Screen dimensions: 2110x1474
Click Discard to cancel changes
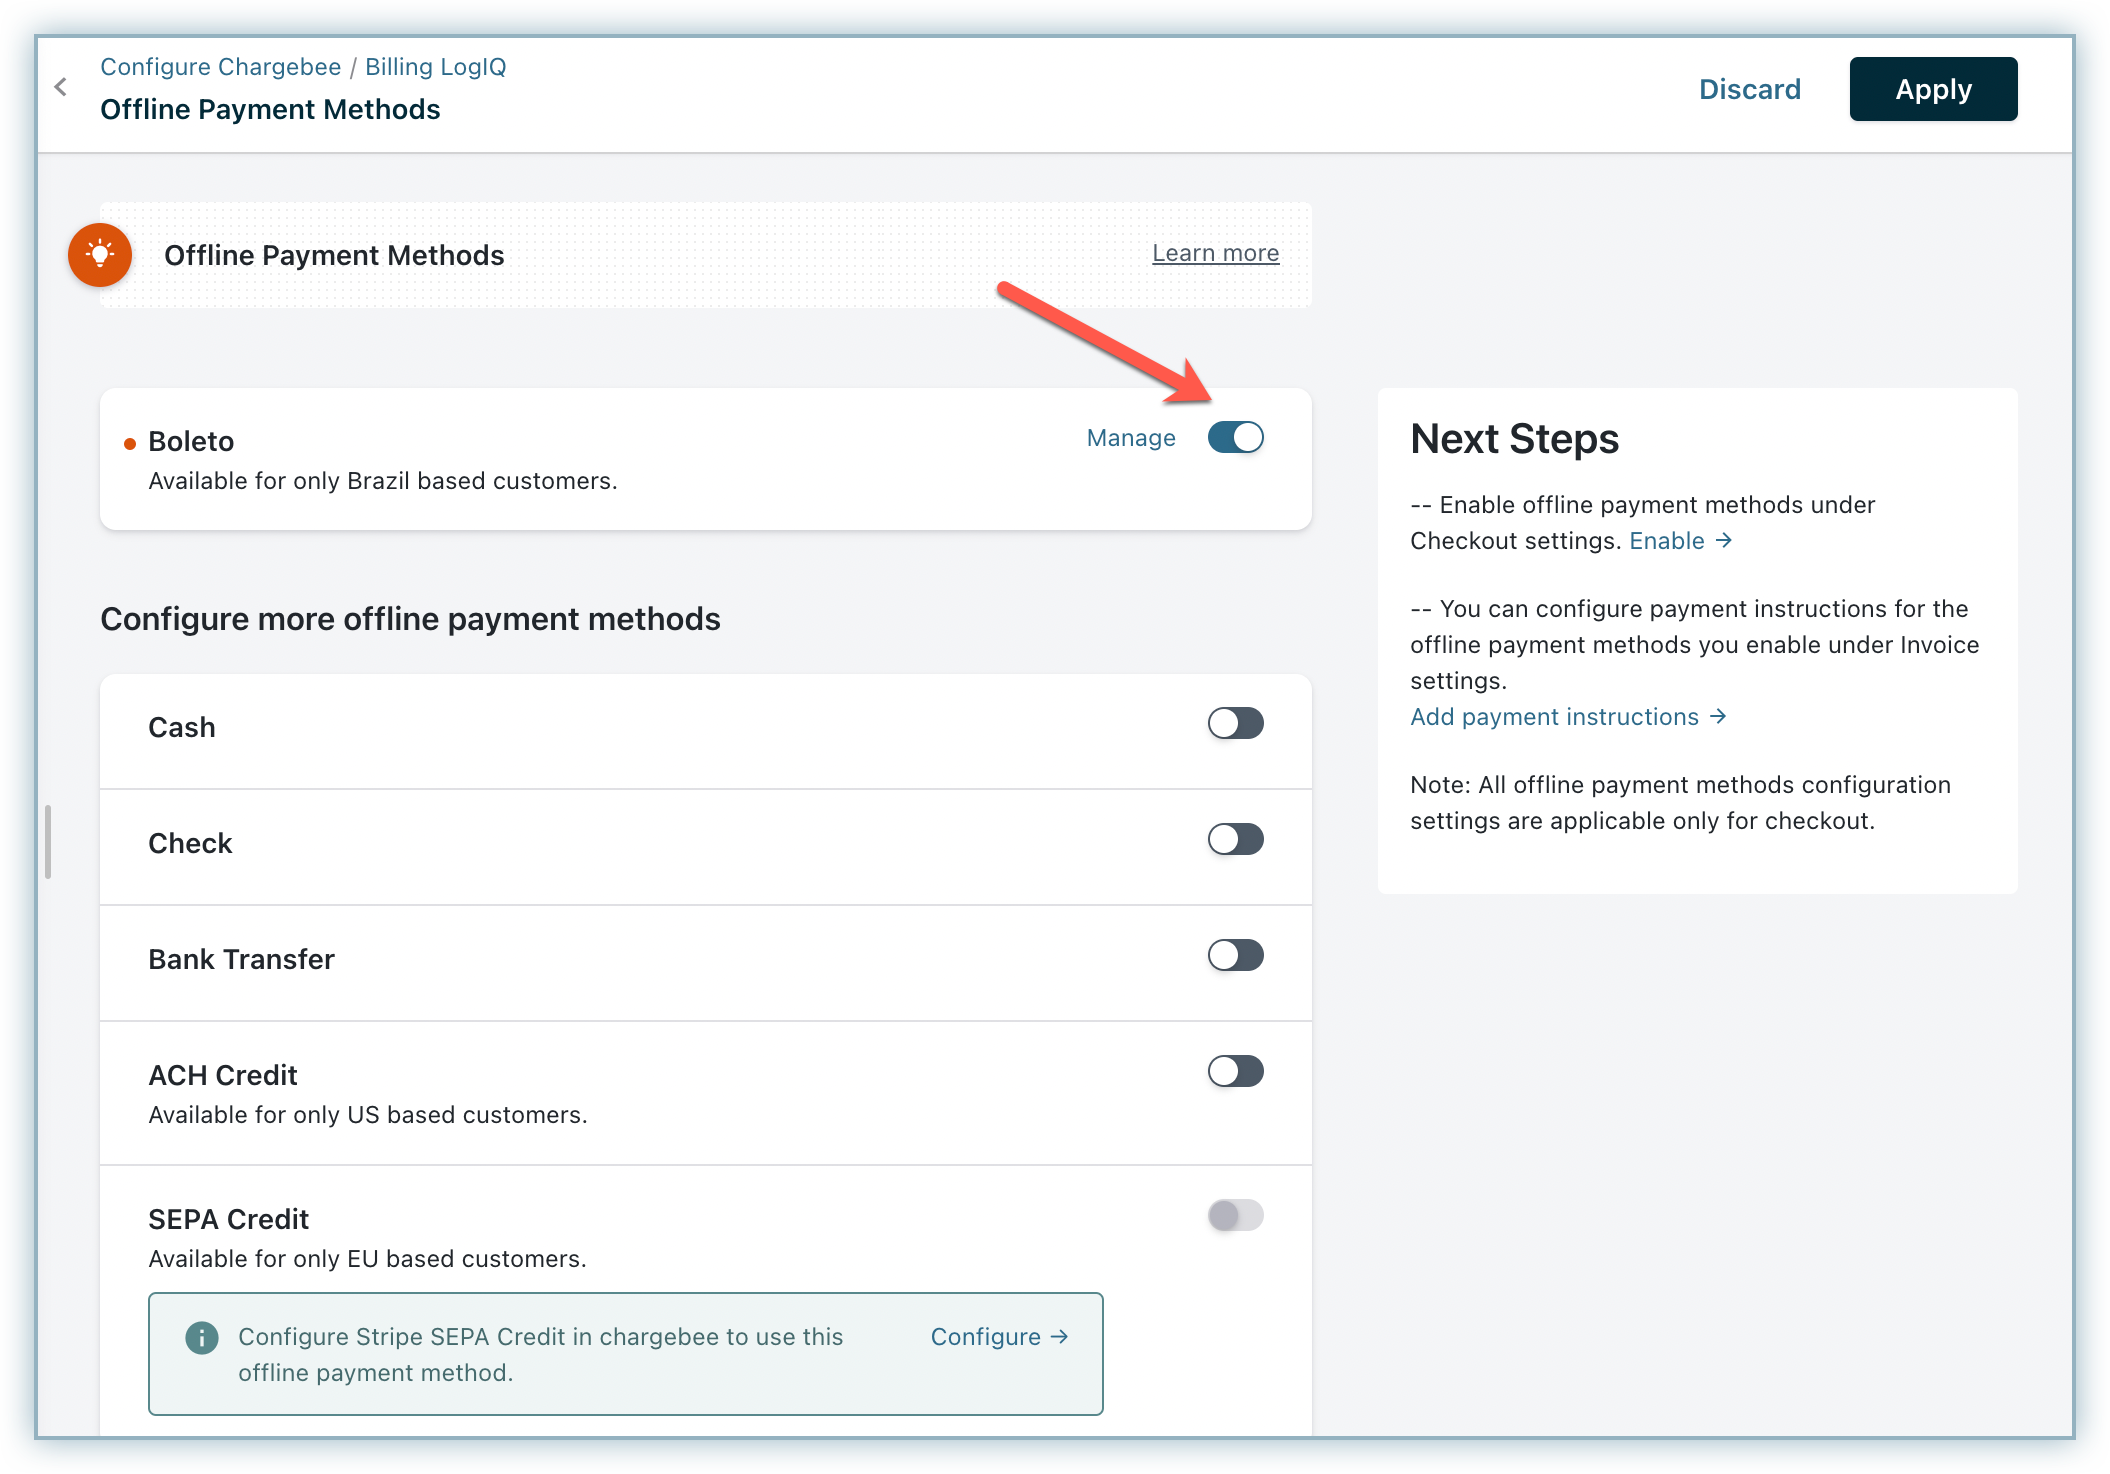(1749, 90)
